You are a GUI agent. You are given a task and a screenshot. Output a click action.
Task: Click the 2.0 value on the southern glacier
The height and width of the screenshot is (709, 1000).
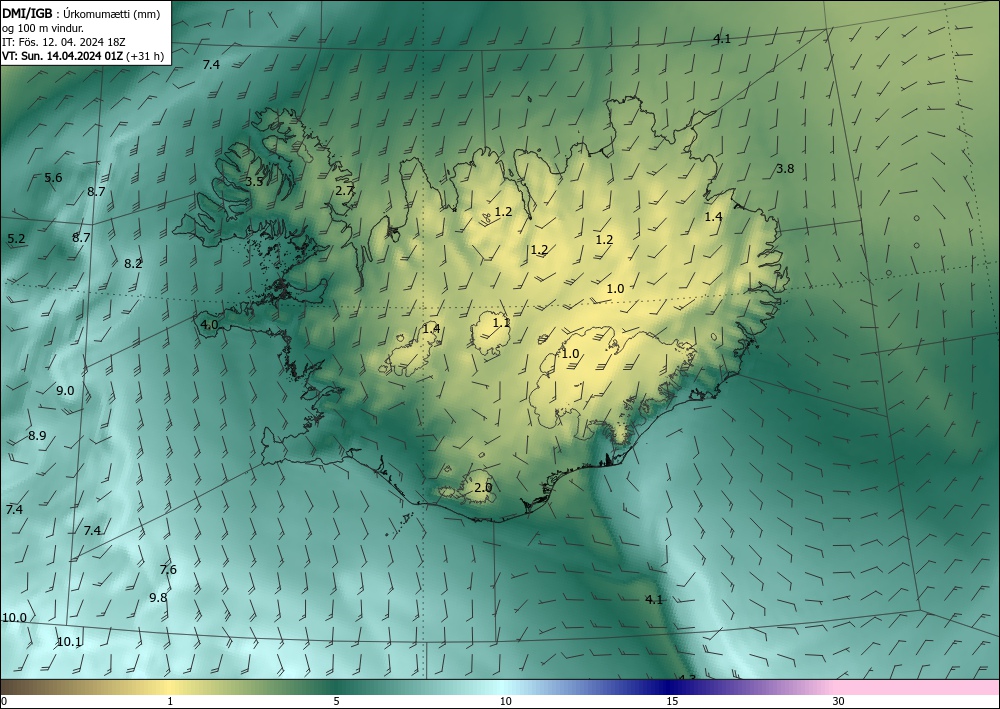(483, 488)
